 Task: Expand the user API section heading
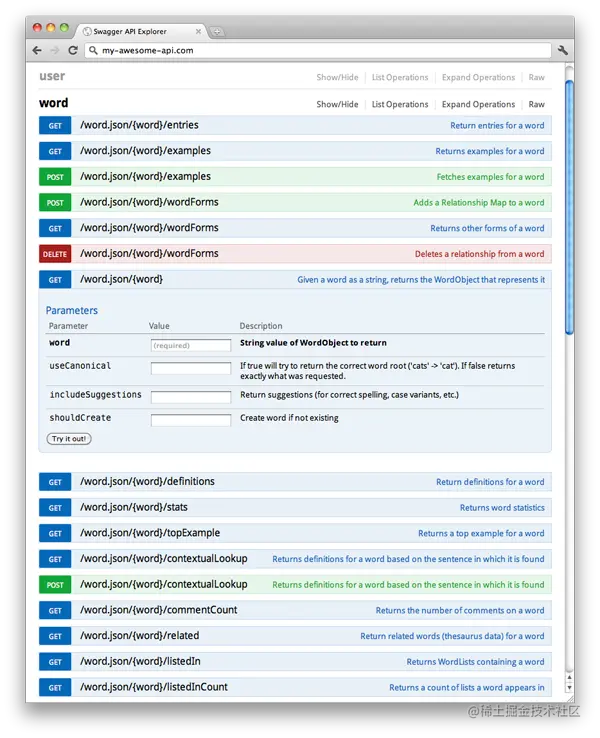click(52, 76)
